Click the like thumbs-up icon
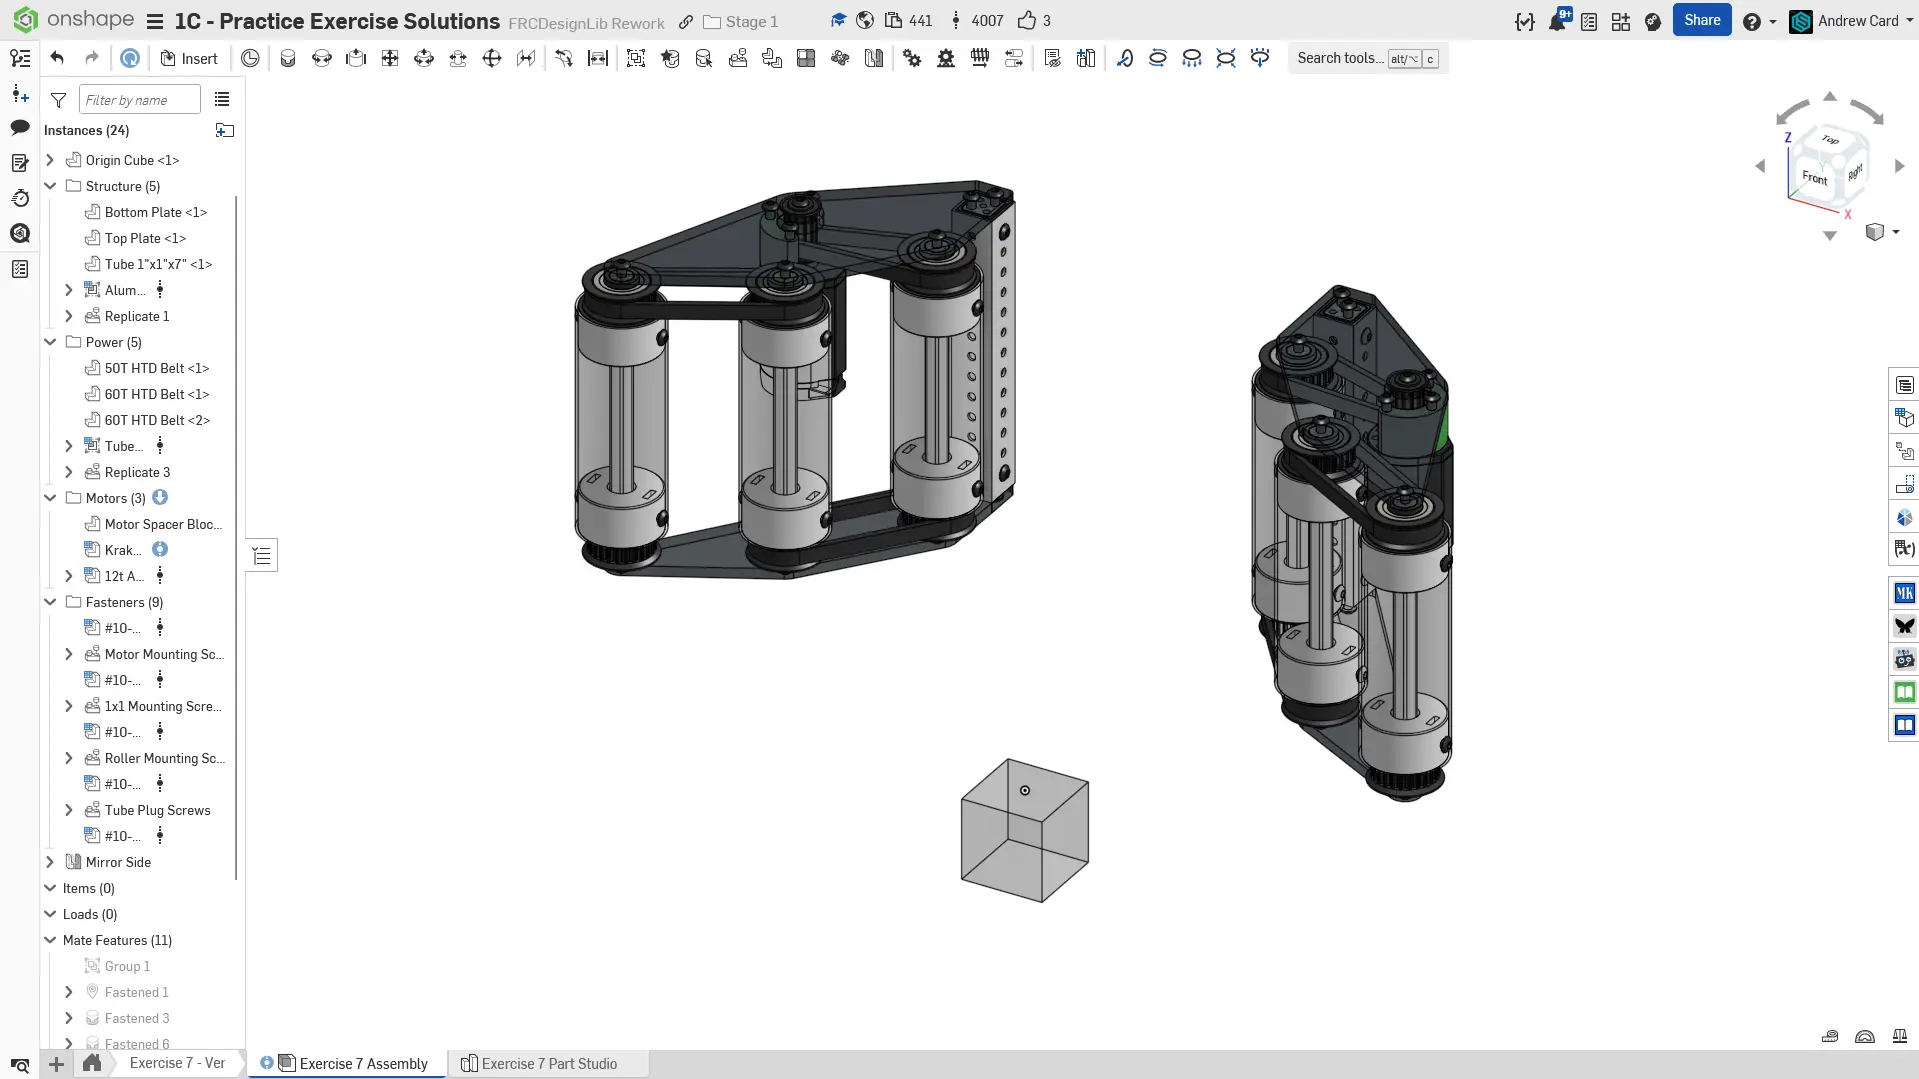Image resolution: width=1919 pixels, height=1079 pixels. click(x=1026, y=21)
